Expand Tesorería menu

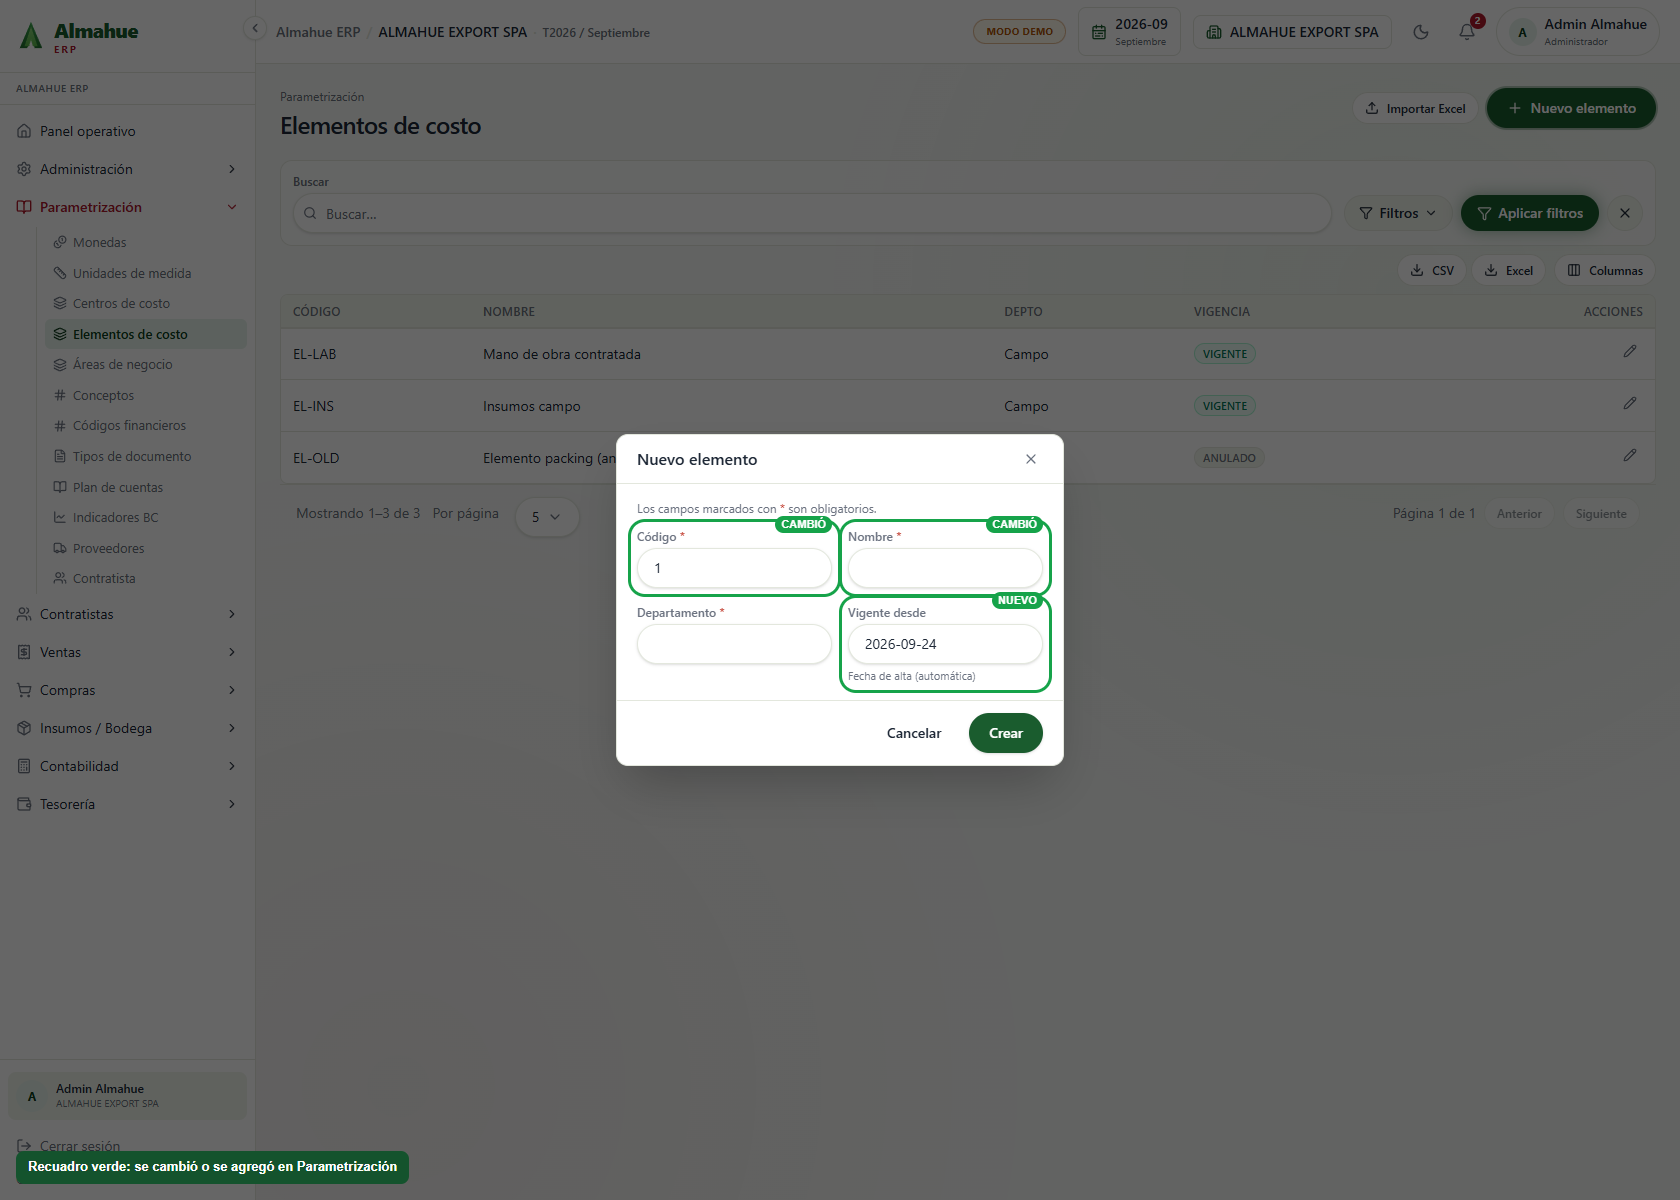(127, 804)
